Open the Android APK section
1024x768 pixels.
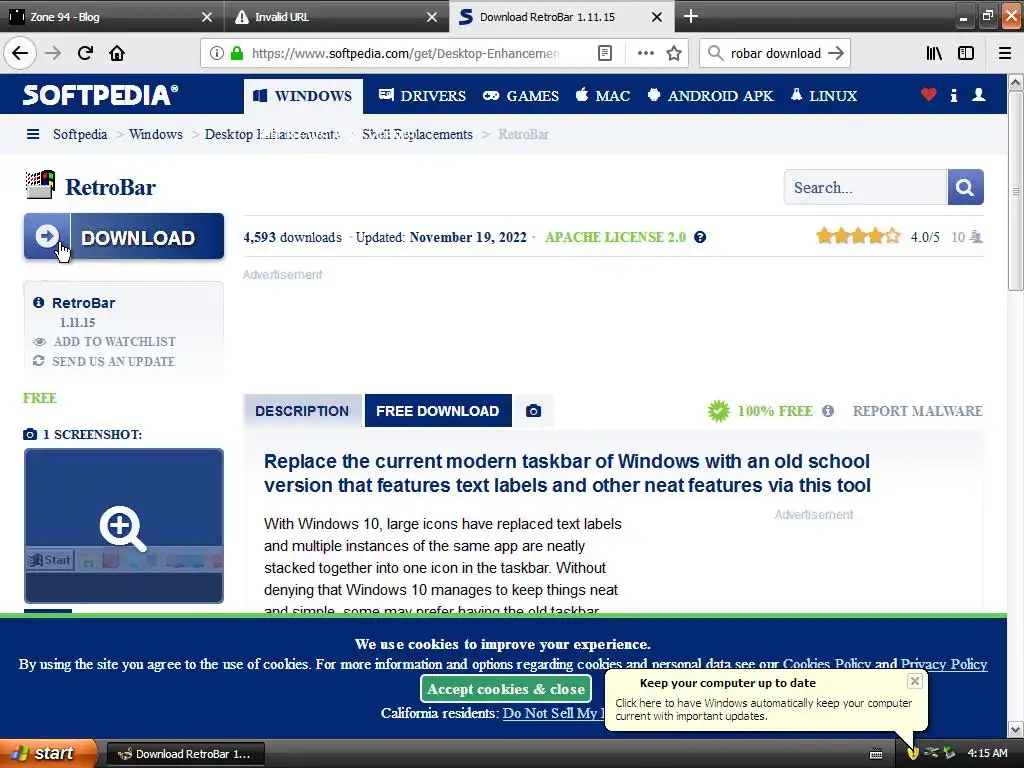click(x=711, y=96)
